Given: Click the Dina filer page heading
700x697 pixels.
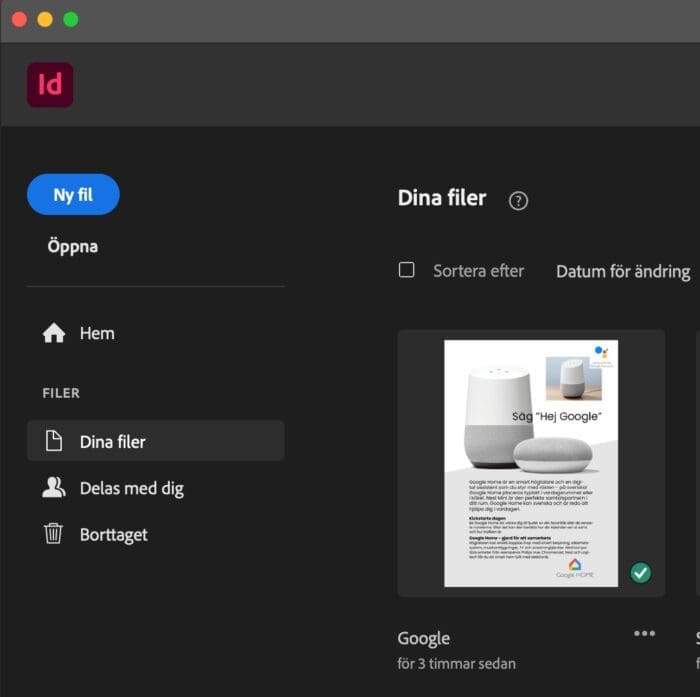Looking at the screenshot, I should click(442, 198).
